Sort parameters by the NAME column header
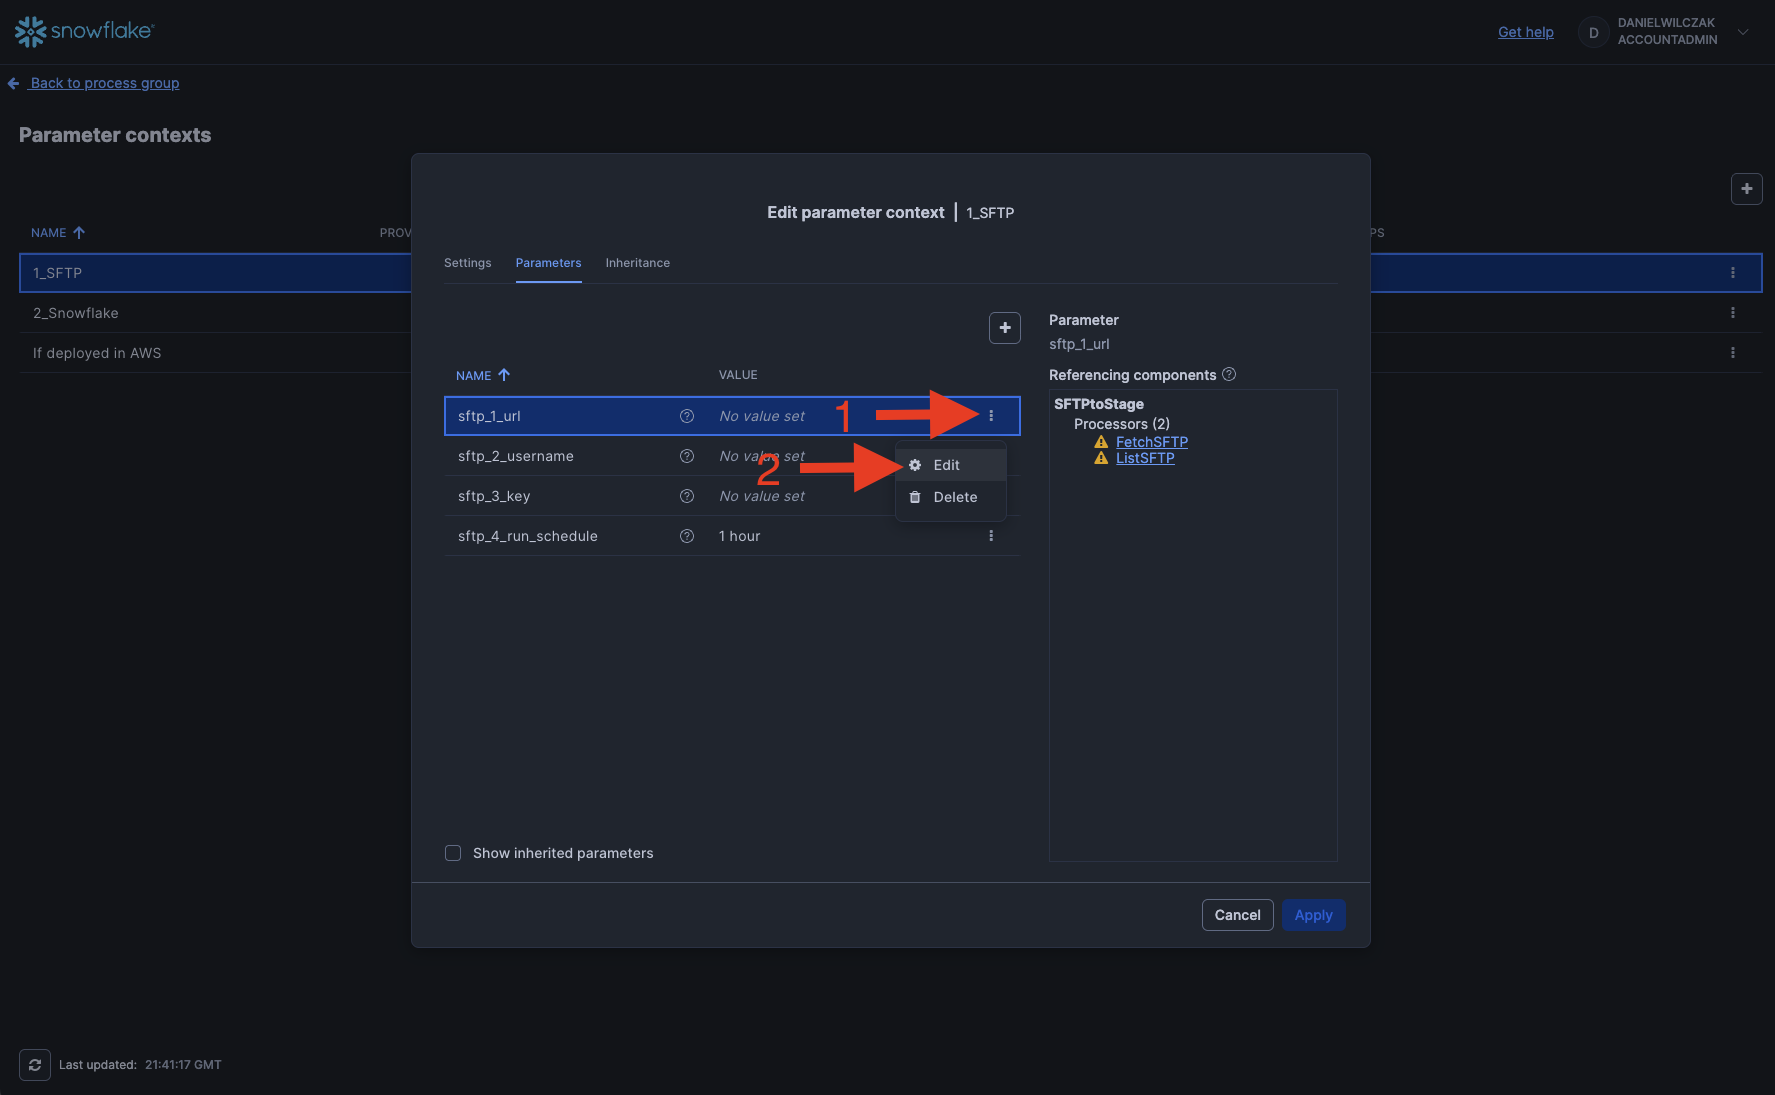This screenshot has width=1775, height=1095. pos(474,376)
